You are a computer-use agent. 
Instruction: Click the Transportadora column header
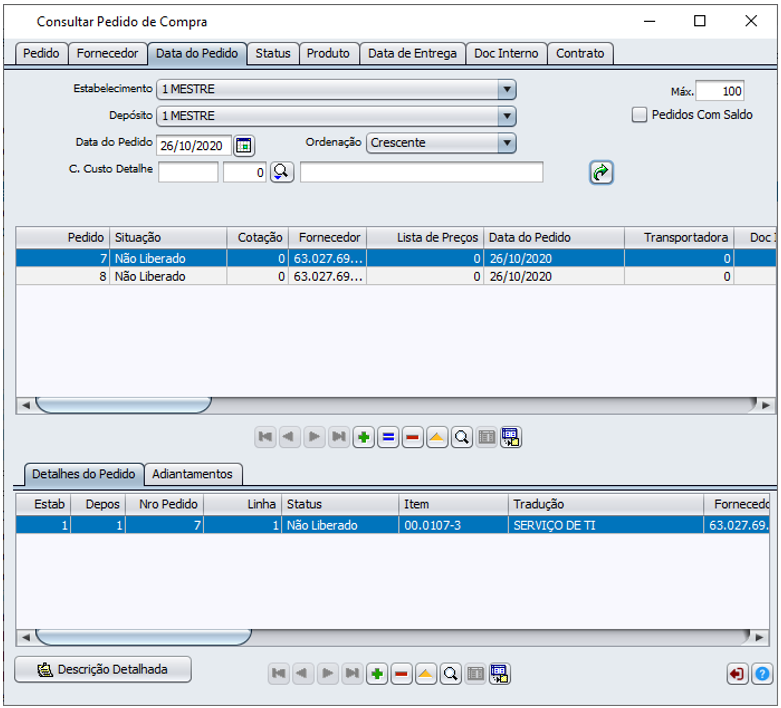click(x=679, y=238)
